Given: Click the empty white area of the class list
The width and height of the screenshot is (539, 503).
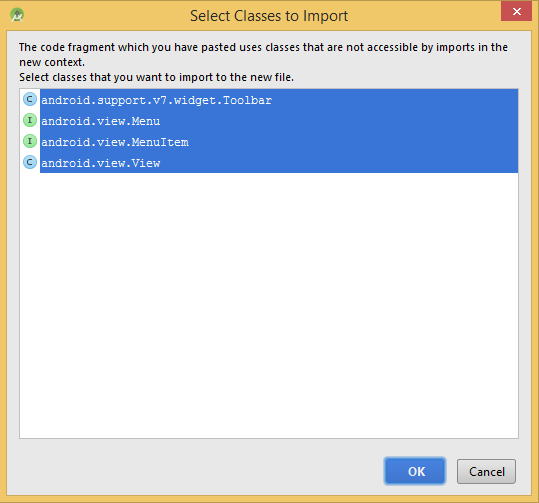Looking at the screenshot, I should click(x=269, y=305).
